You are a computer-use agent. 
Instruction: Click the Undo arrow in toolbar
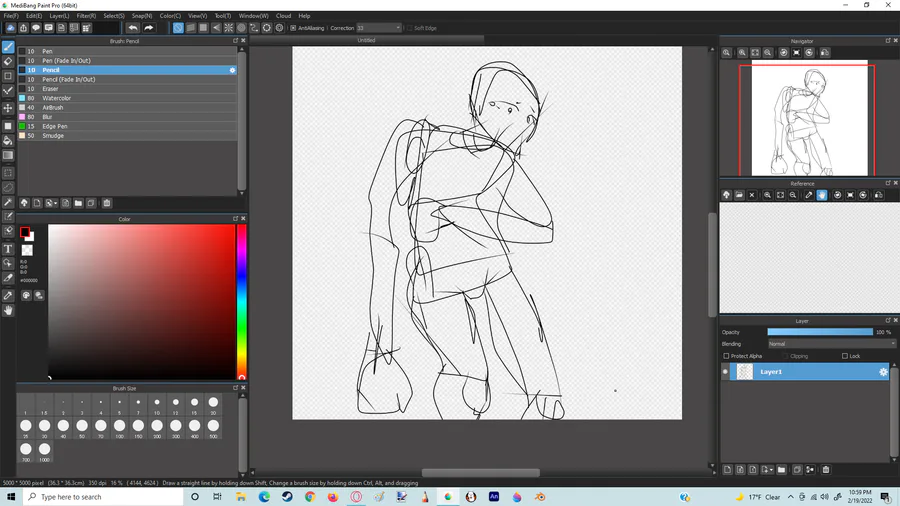click(x=133, y=28)
